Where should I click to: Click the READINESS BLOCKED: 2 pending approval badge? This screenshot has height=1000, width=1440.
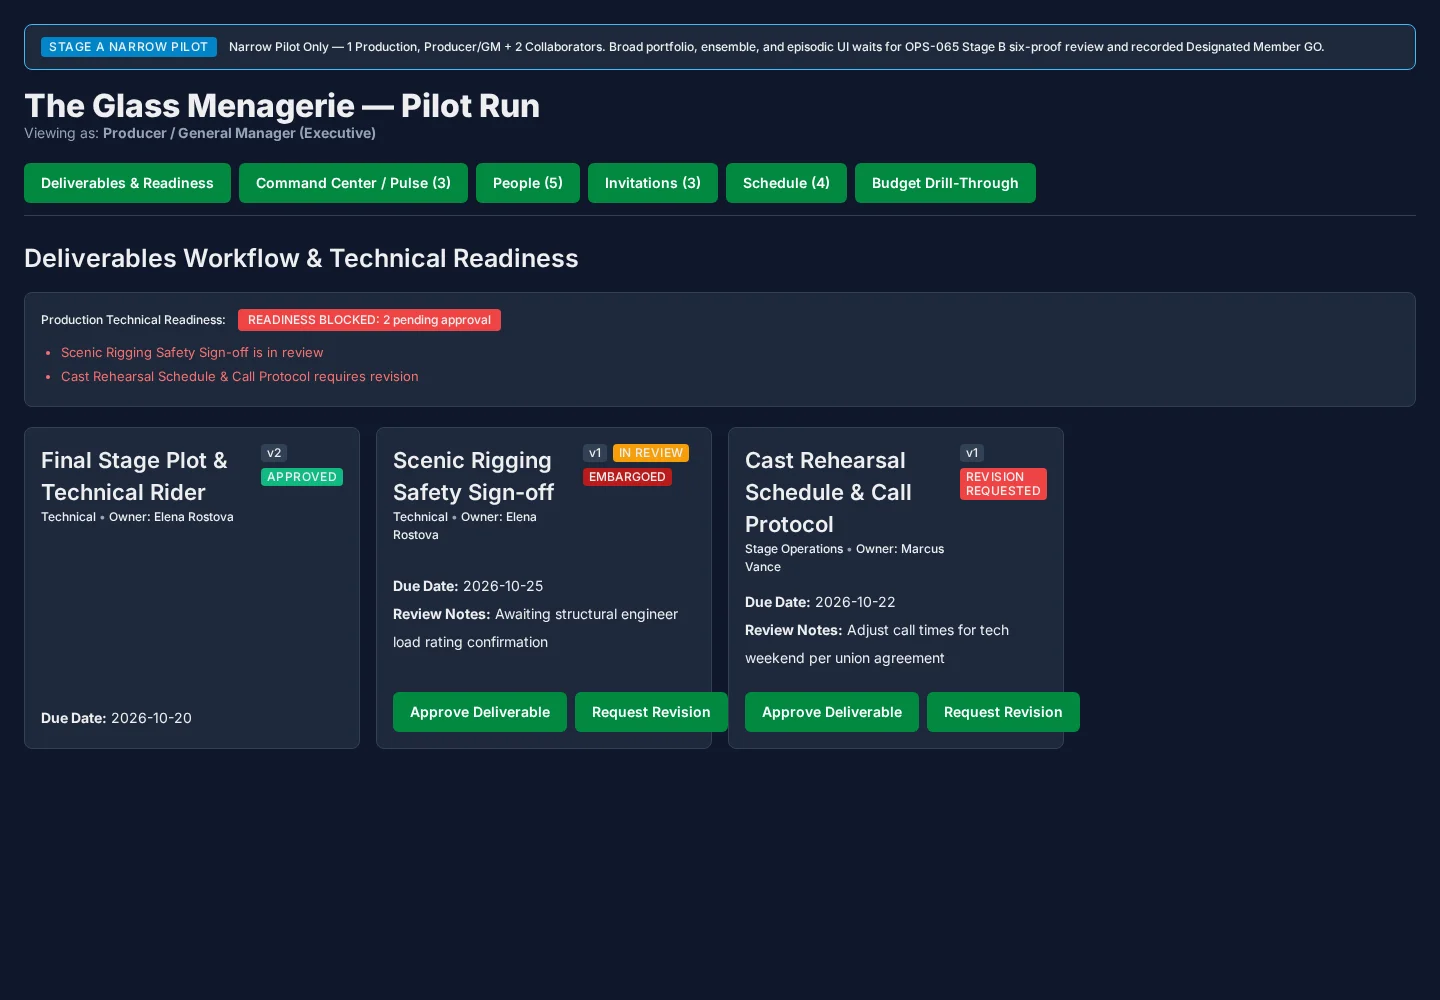click(369, 320)
